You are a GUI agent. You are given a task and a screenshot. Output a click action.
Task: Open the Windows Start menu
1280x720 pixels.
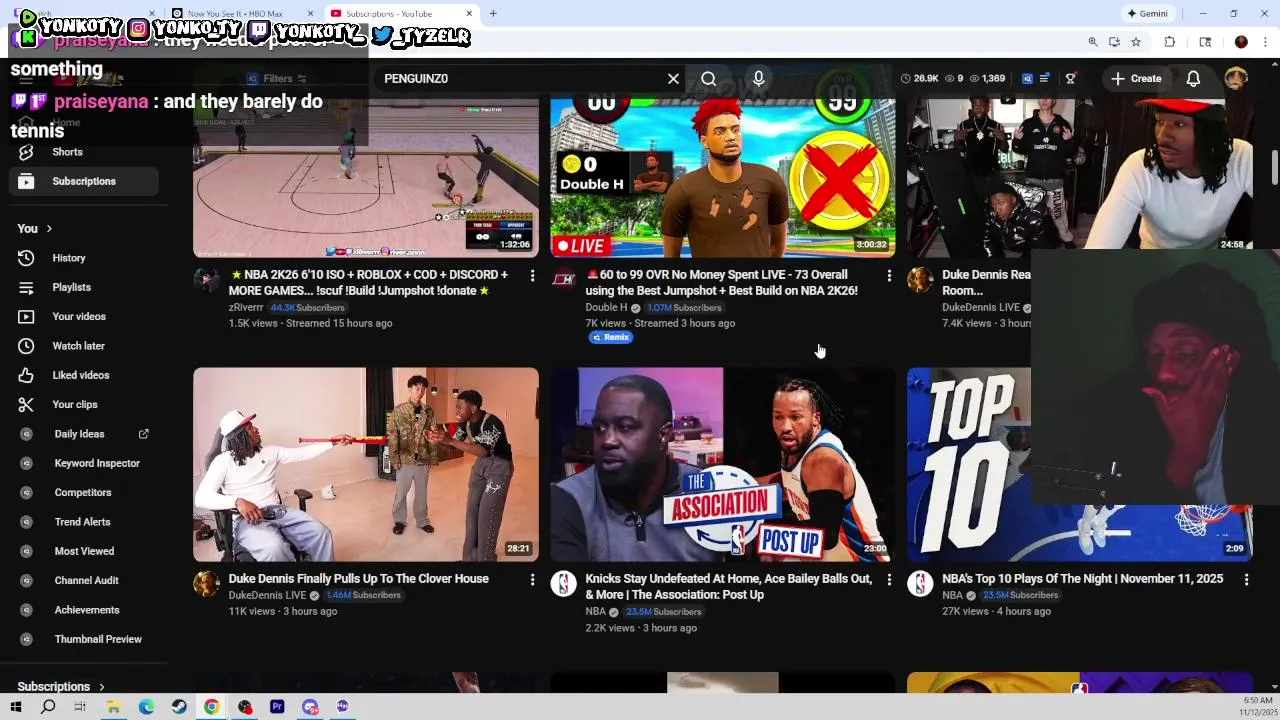tap(16, 707)
